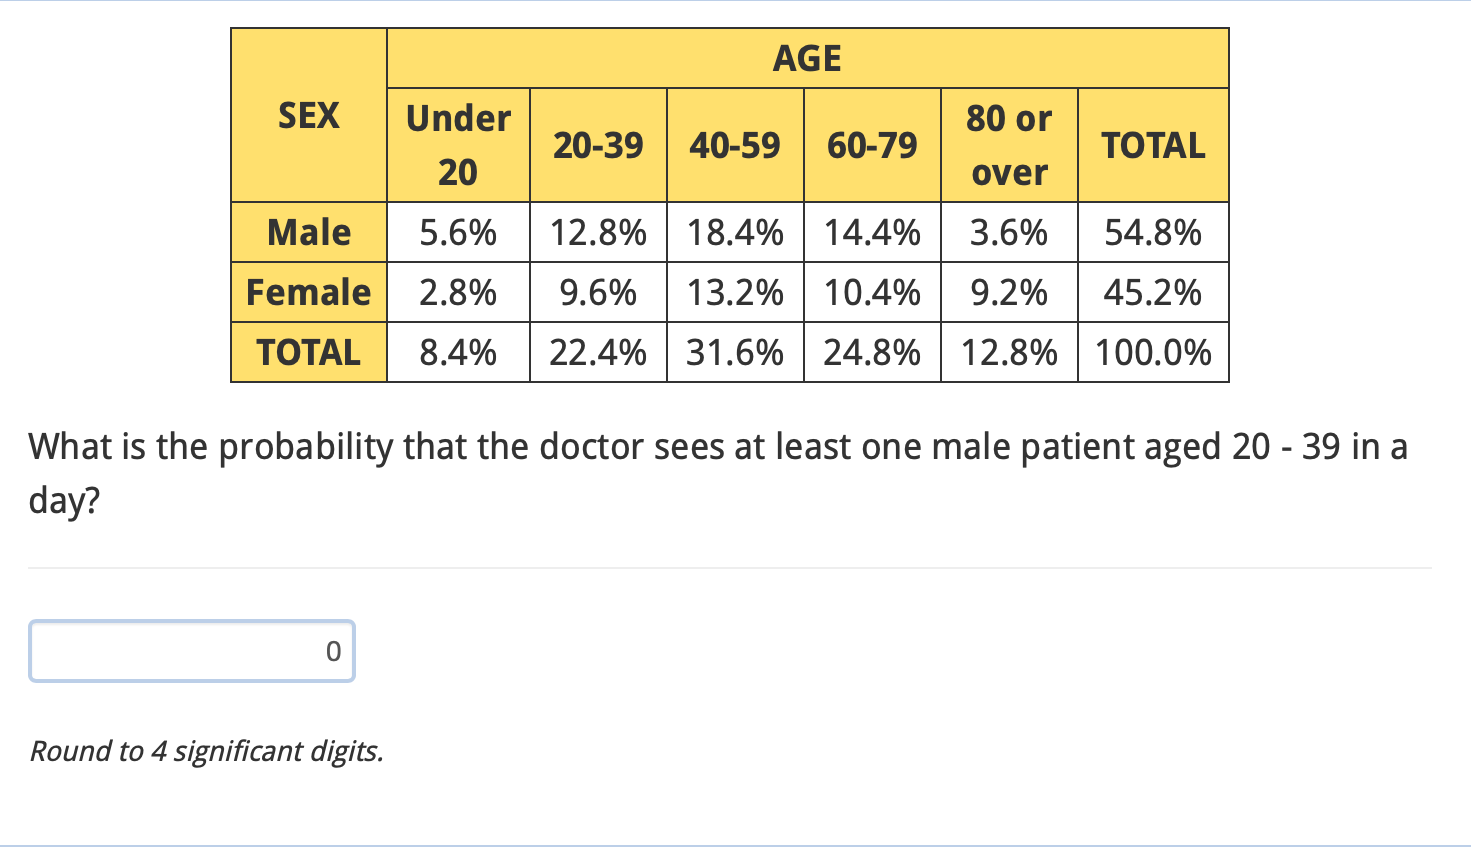Select the Male 20-39 cell showing 12.8%

tap(598, 232)
